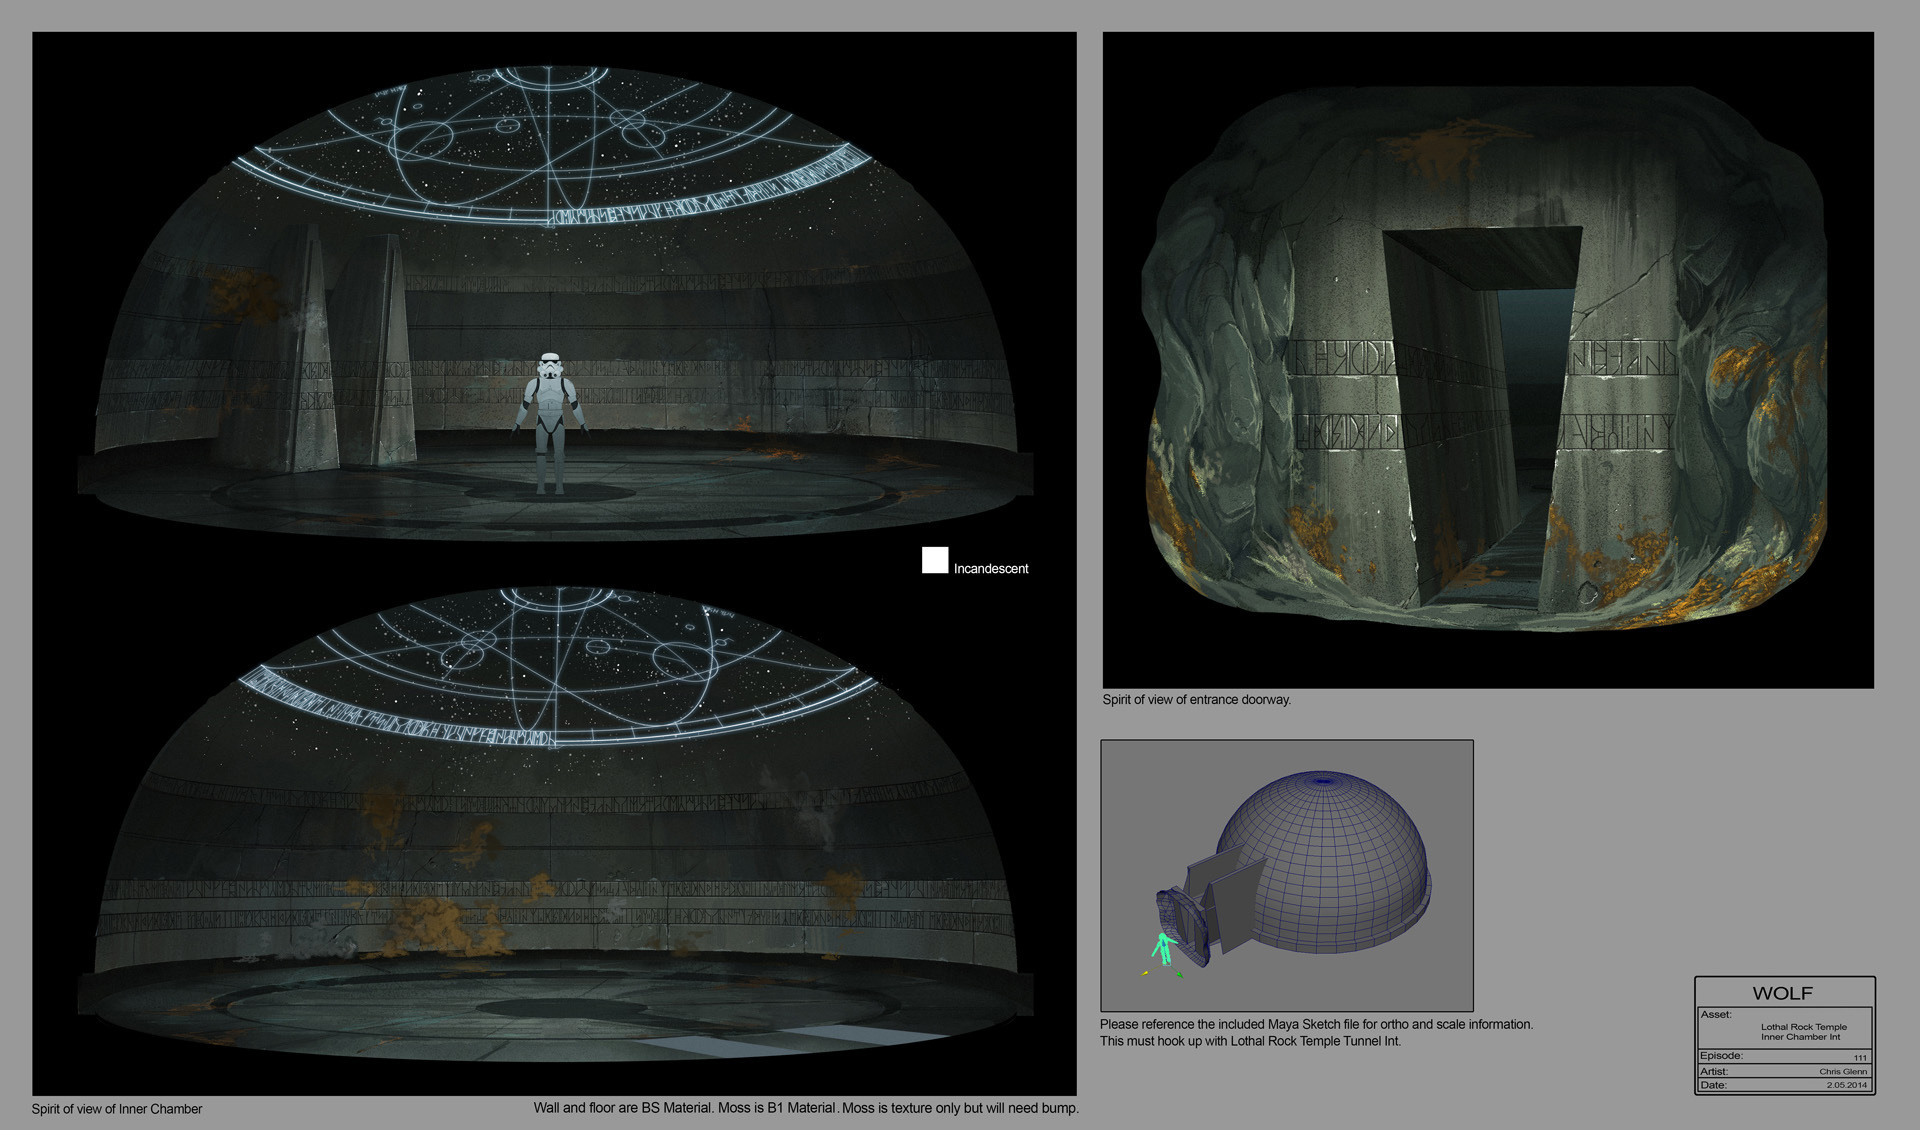Click the date '2.05.2014'

click(x=1847, y=1085)
